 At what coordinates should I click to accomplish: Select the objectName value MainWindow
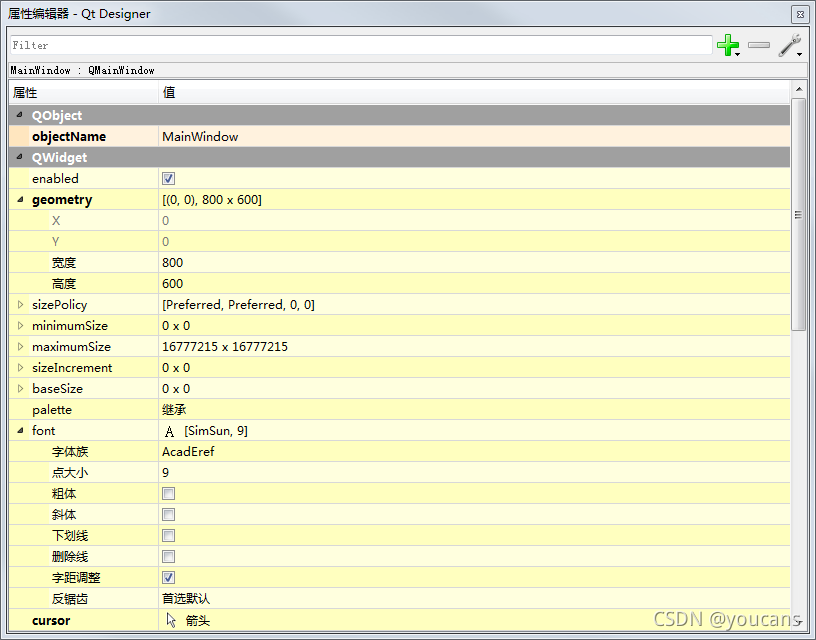point(200,136)
